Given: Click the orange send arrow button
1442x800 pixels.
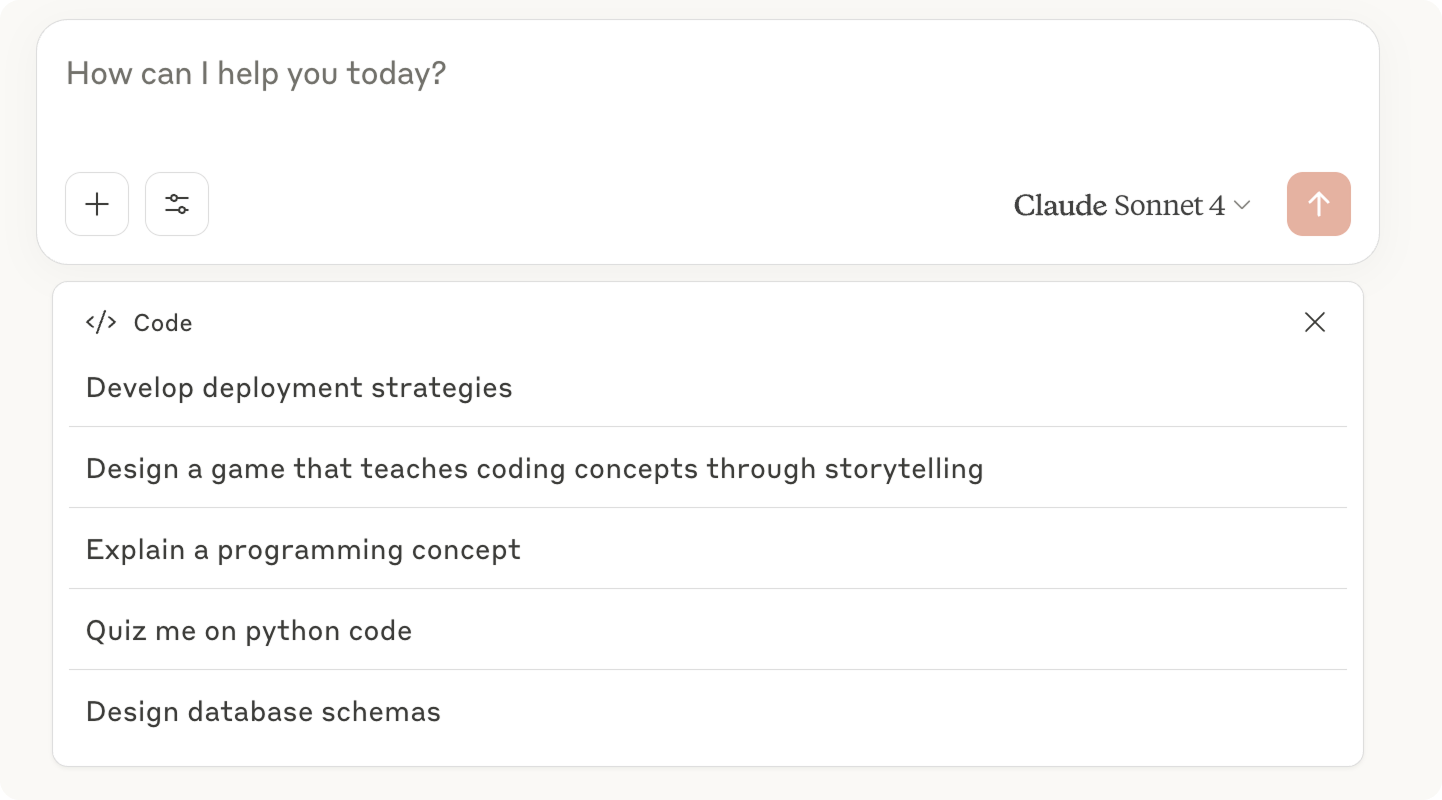Looking at the screenshot, I should 1319,204.
